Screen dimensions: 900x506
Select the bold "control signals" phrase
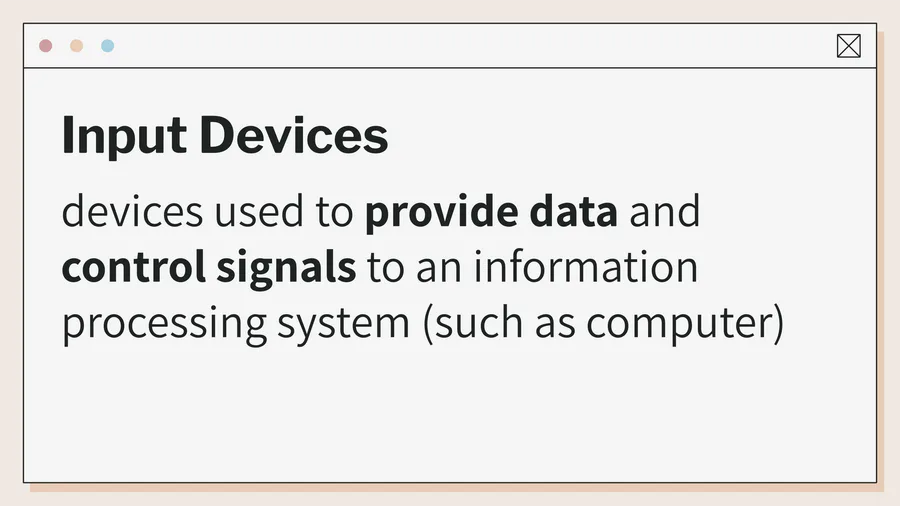pos(209,268)
